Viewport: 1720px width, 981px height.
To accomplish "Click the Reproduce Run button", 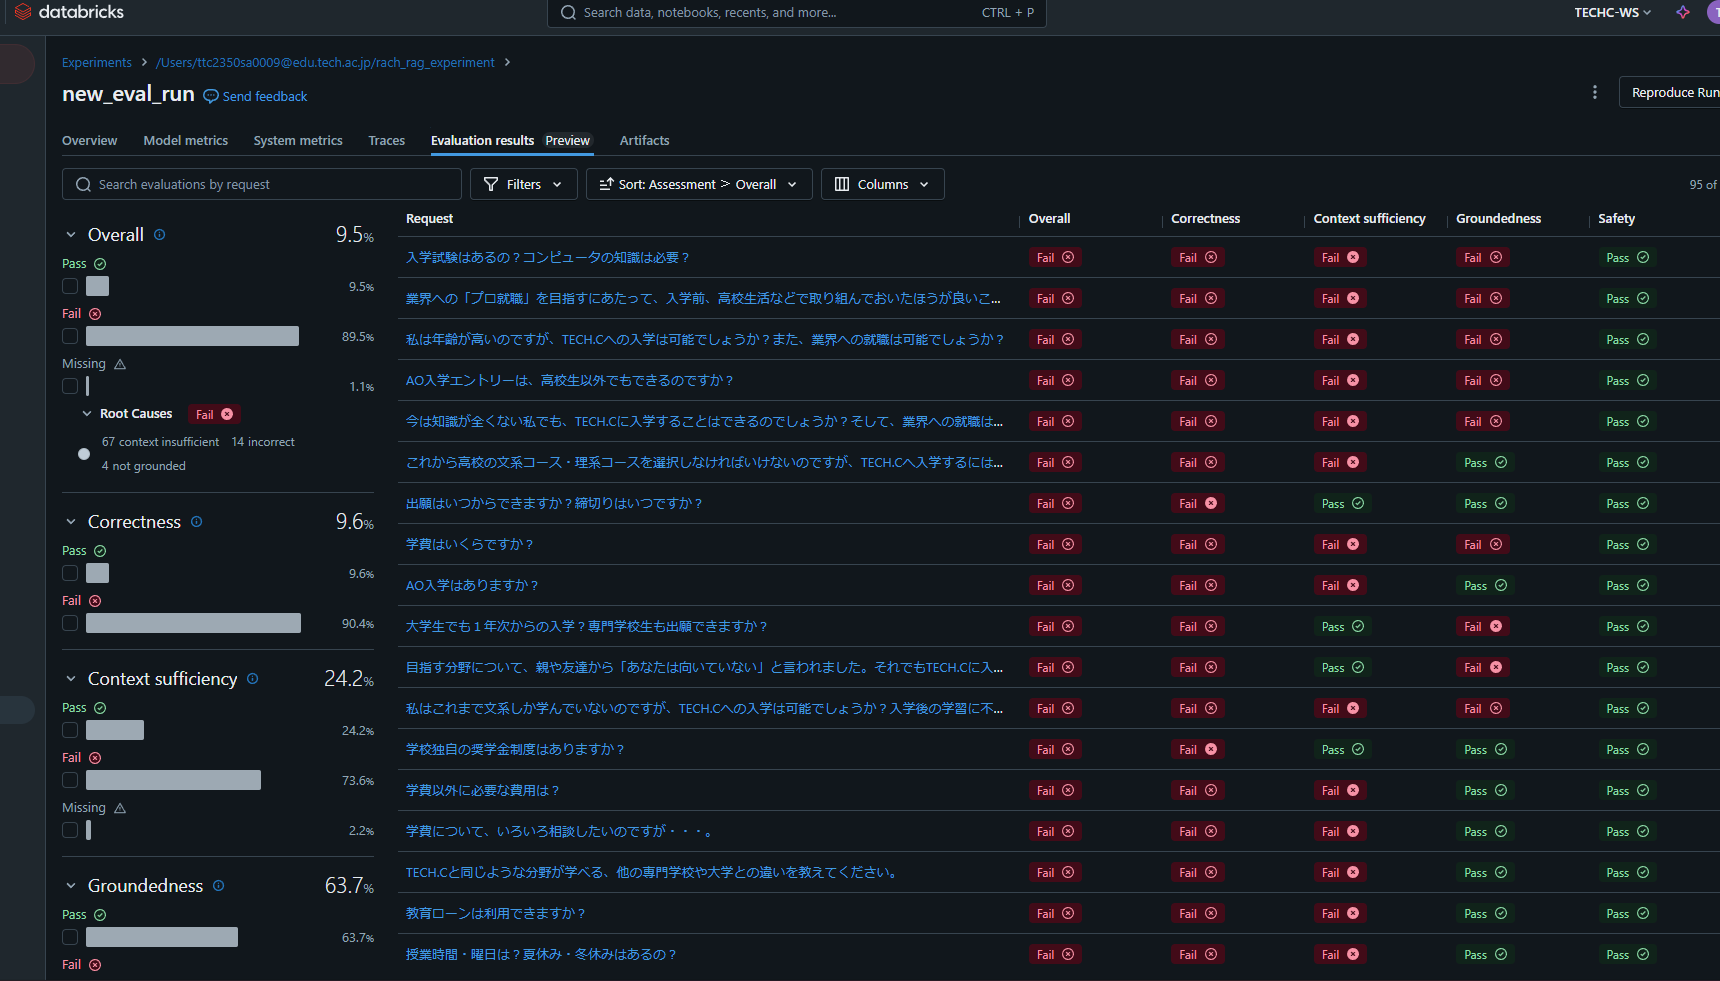I will (1674, 92).
